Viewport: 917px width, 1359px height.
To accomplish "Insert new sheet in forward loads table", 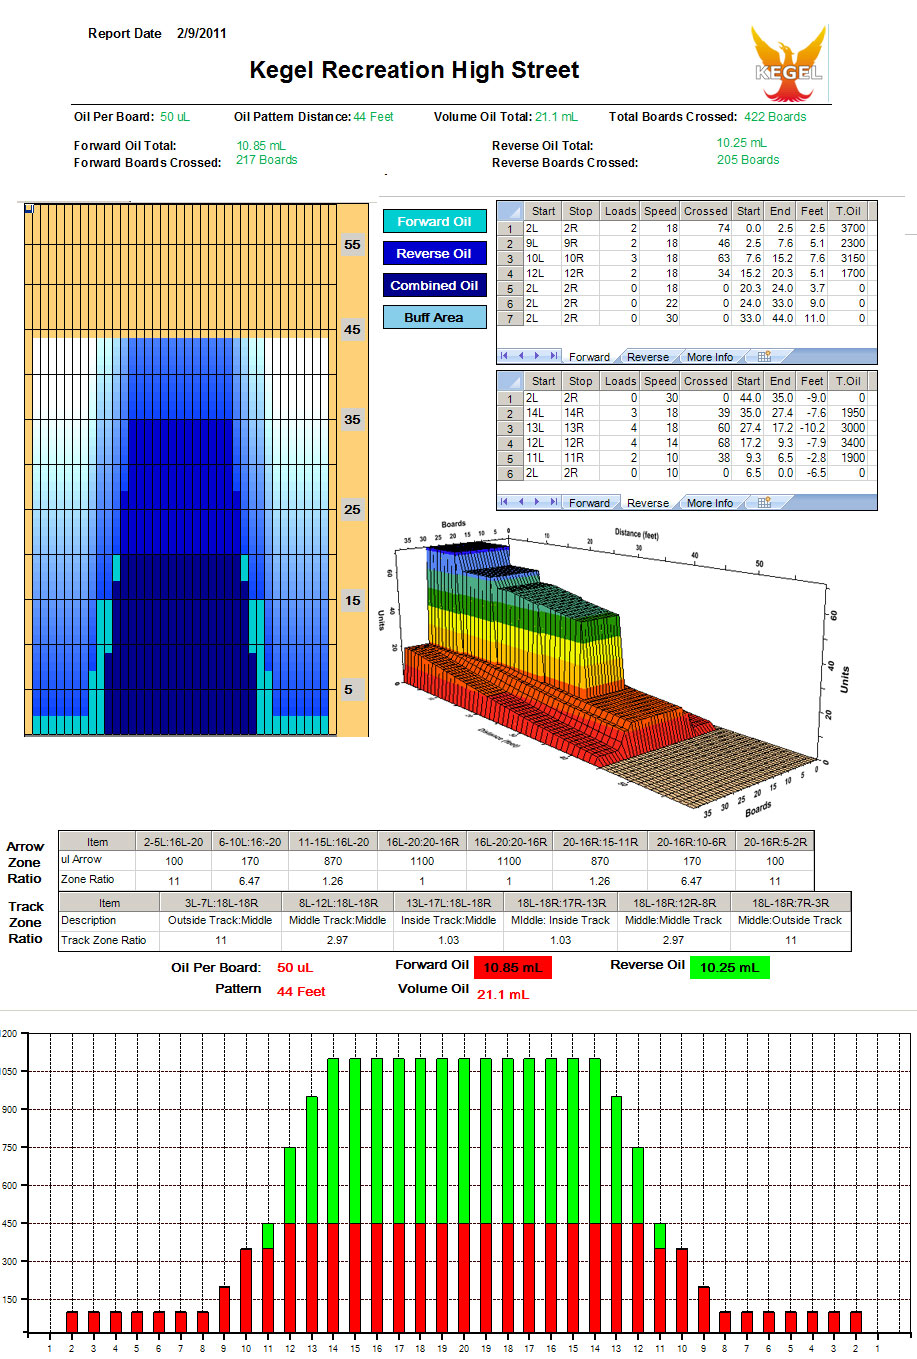I will (763, 357).
